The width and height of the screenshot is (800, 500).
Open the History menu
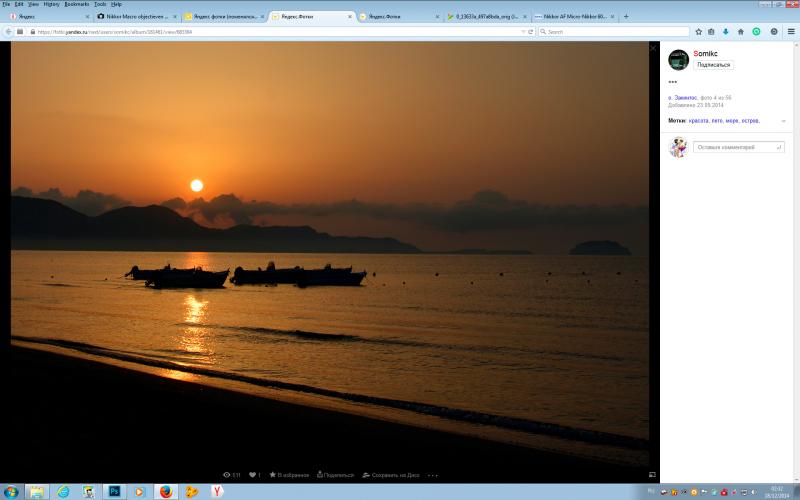coord(52,4)
